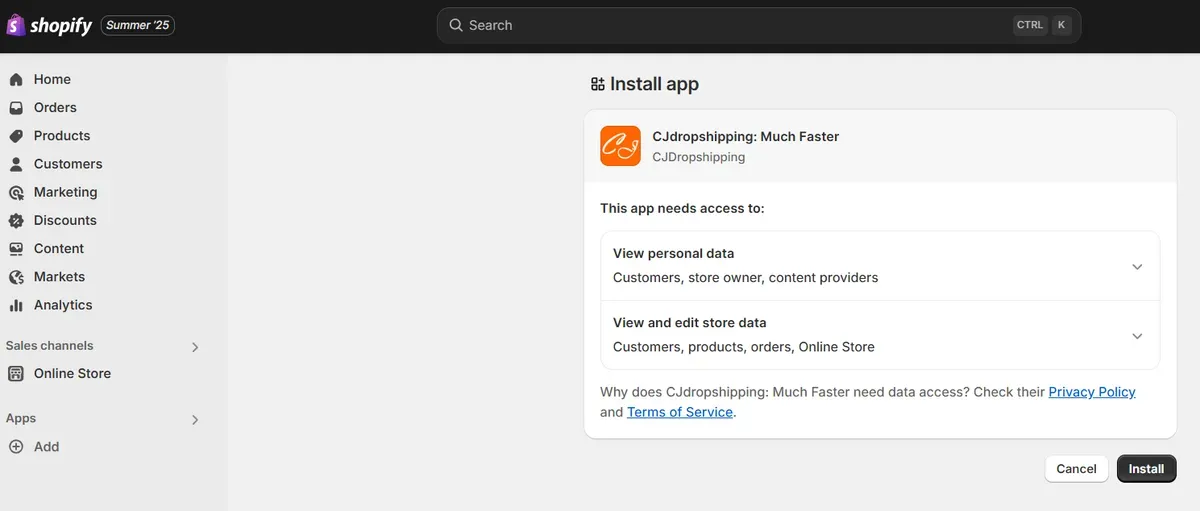Open the Privacy Policy link
The image size is (1200, 511).
pos(1092,392)
